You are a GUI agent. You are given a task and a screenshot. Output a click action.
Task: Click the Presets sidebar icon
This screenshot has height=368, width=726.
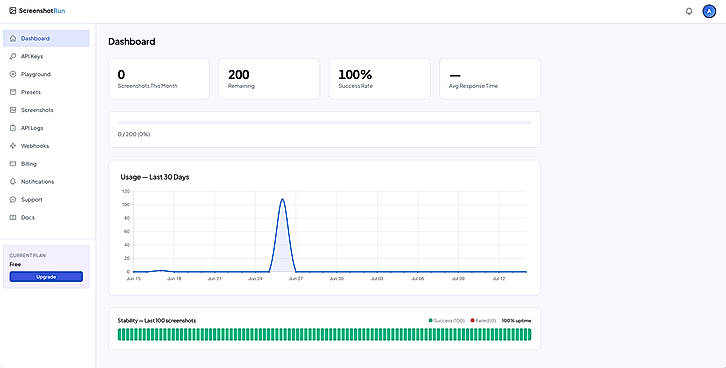(x=13, y=92)
